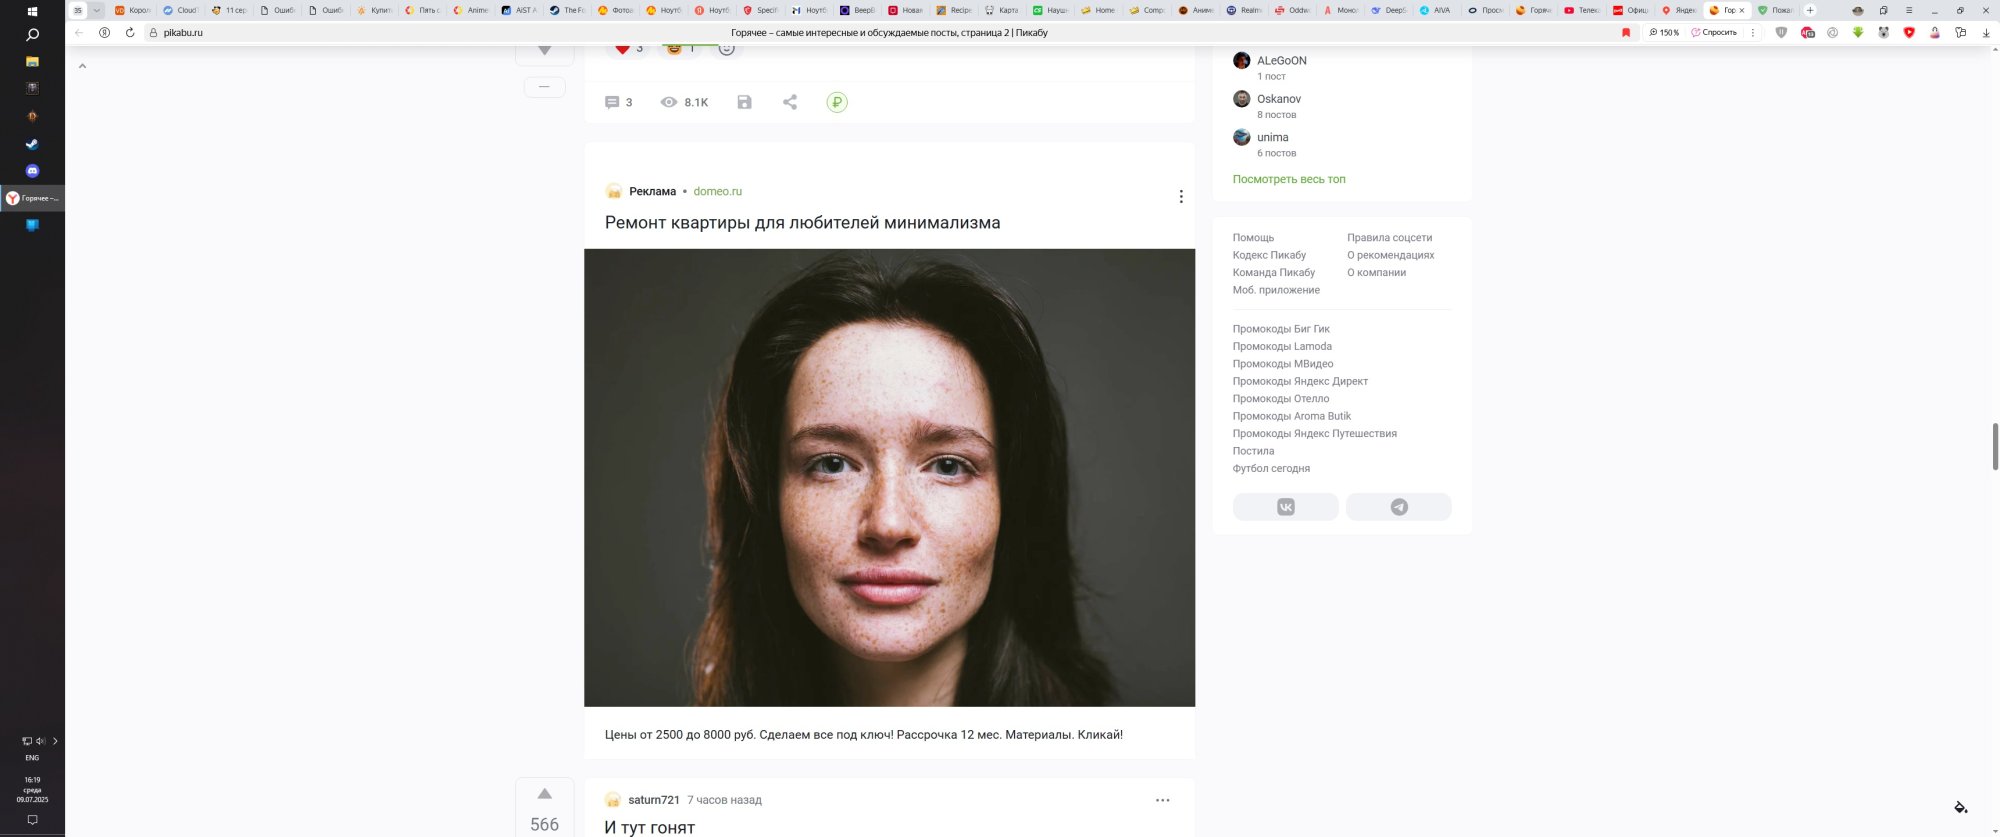The width and height of the screenshot is (2000, 837).
Task: Open the Windows notification center icon
Action: (32, 820)
